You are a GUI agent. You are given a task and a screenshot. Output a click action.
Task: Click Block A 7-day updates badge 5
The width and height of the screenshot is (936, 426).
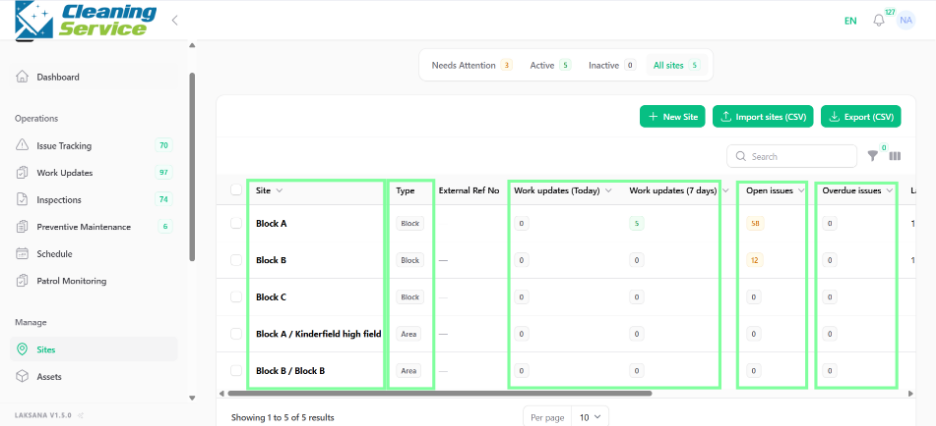(636, 224)
